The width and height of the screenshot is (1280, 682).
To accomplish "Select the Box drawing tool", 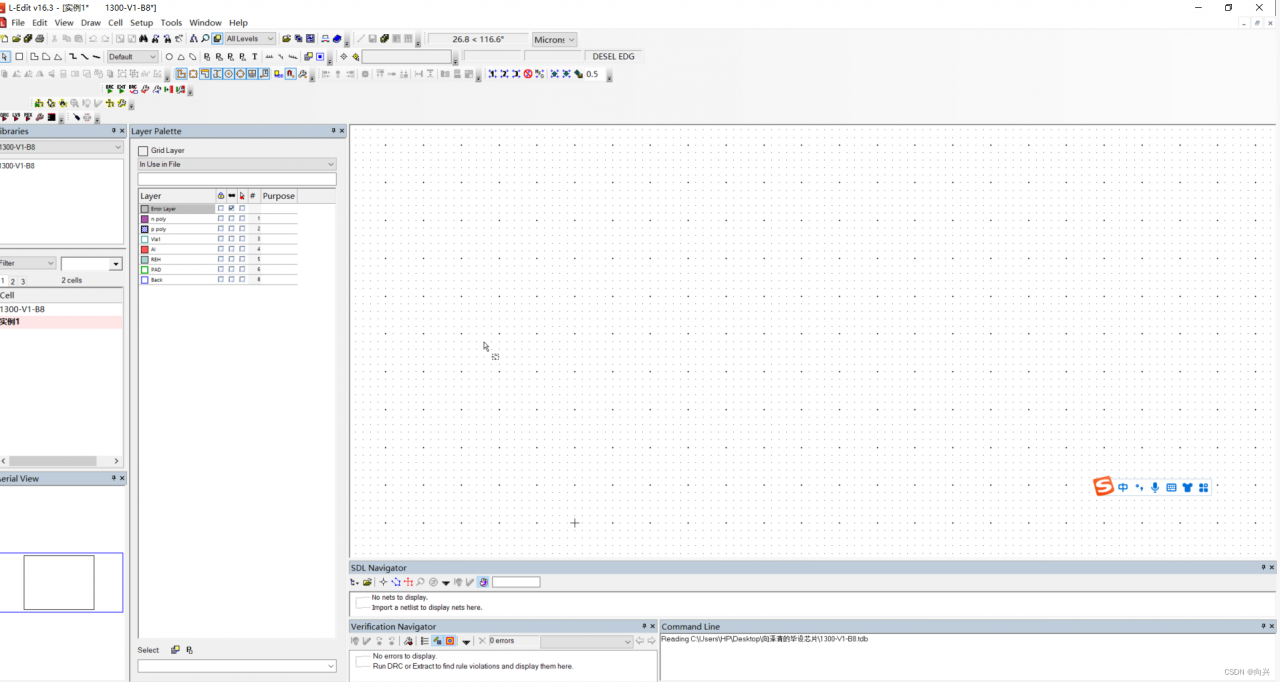I will [19, 57].
